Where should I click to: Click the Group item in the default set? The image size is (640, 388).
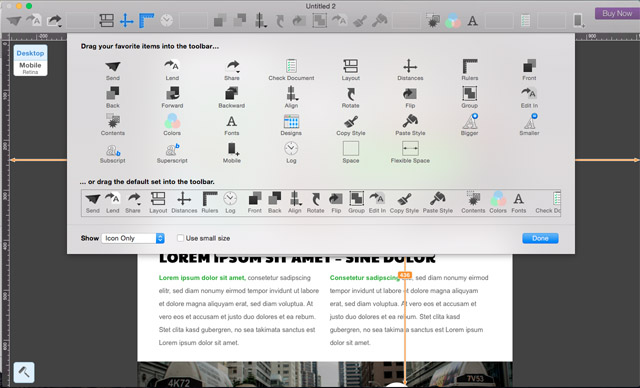356,202
